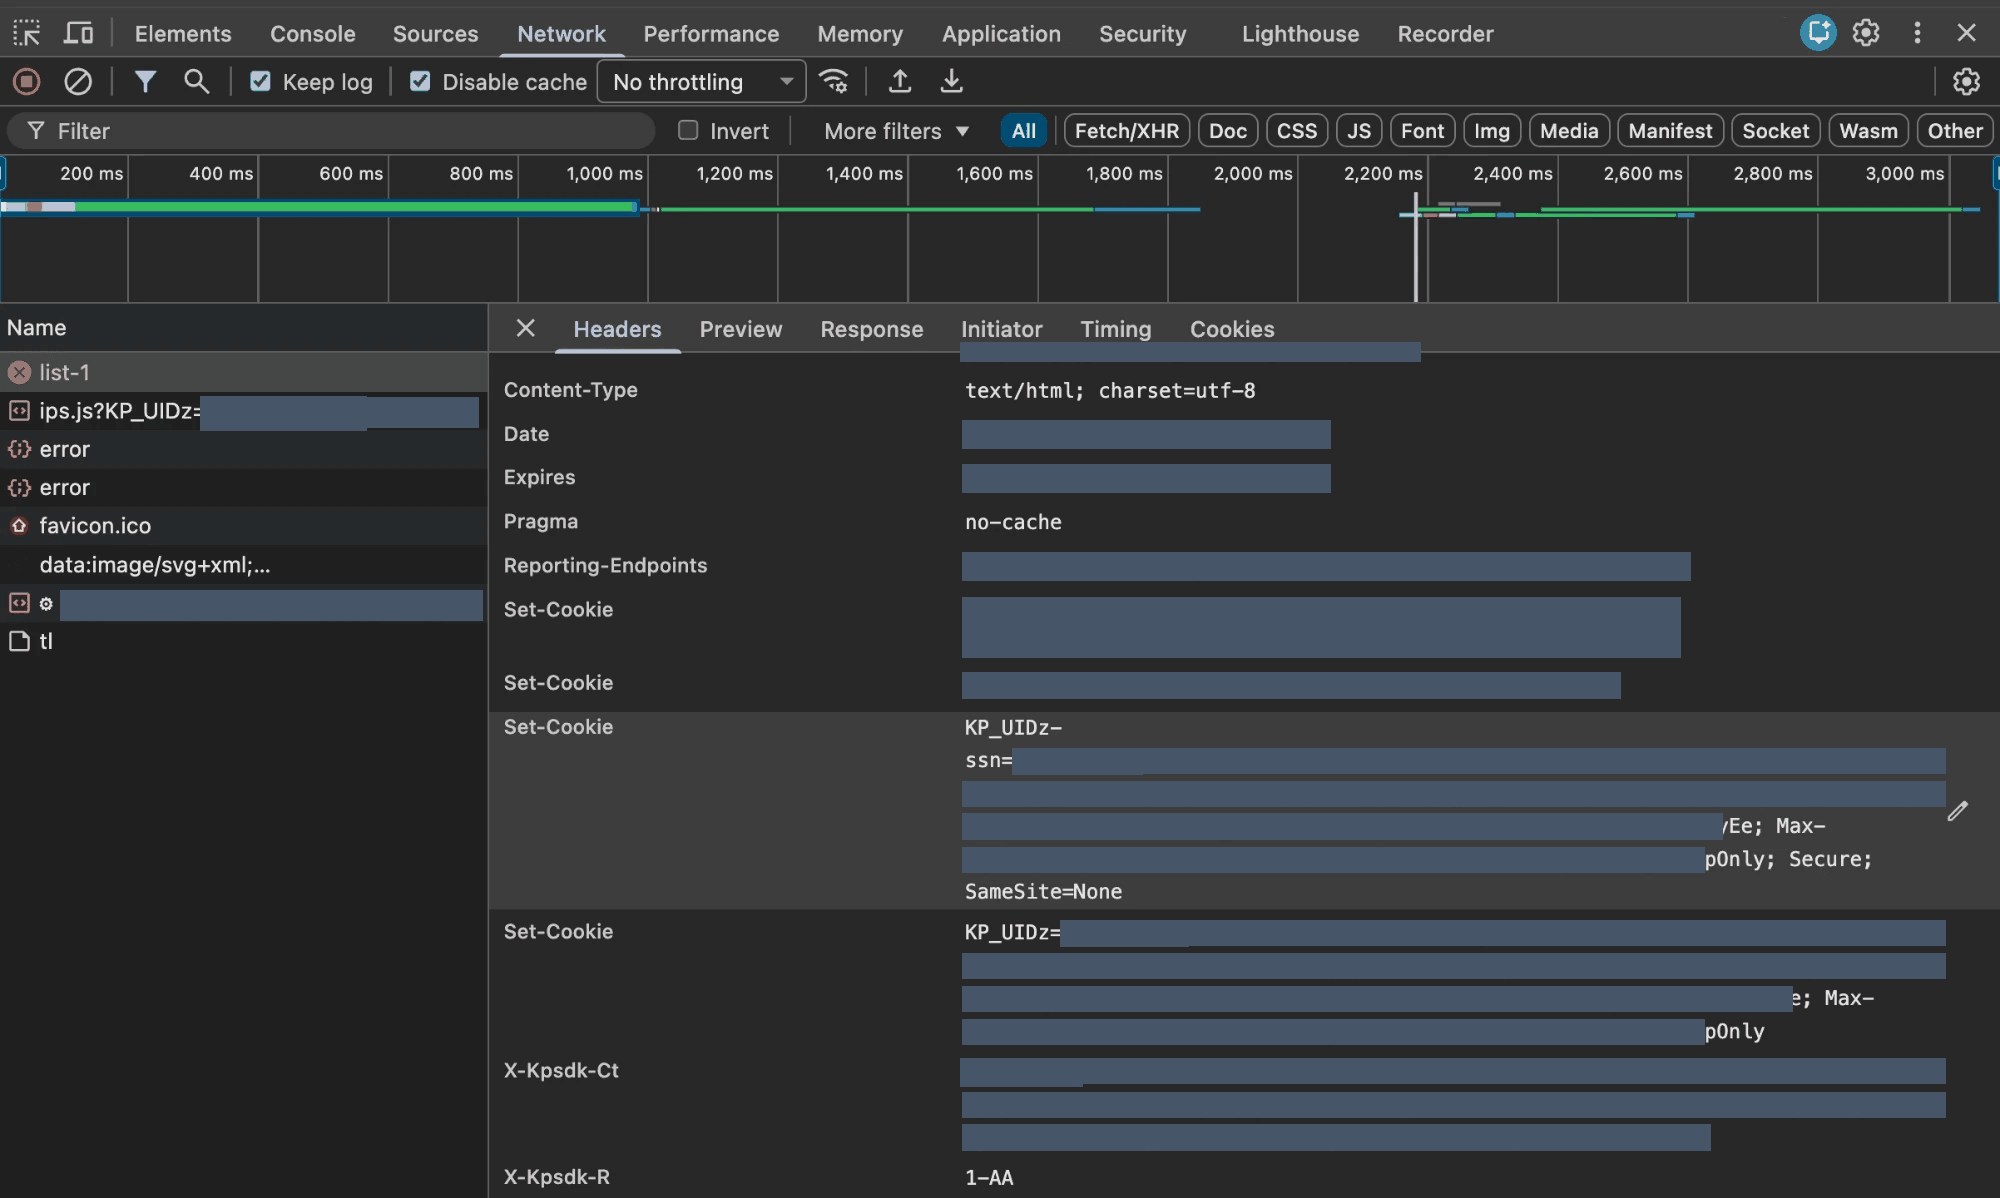This screenshot has width=2000, height=1198.
Task: Select the Doc filter chip
Action: pyautogui.click(x=1228, y=130)
